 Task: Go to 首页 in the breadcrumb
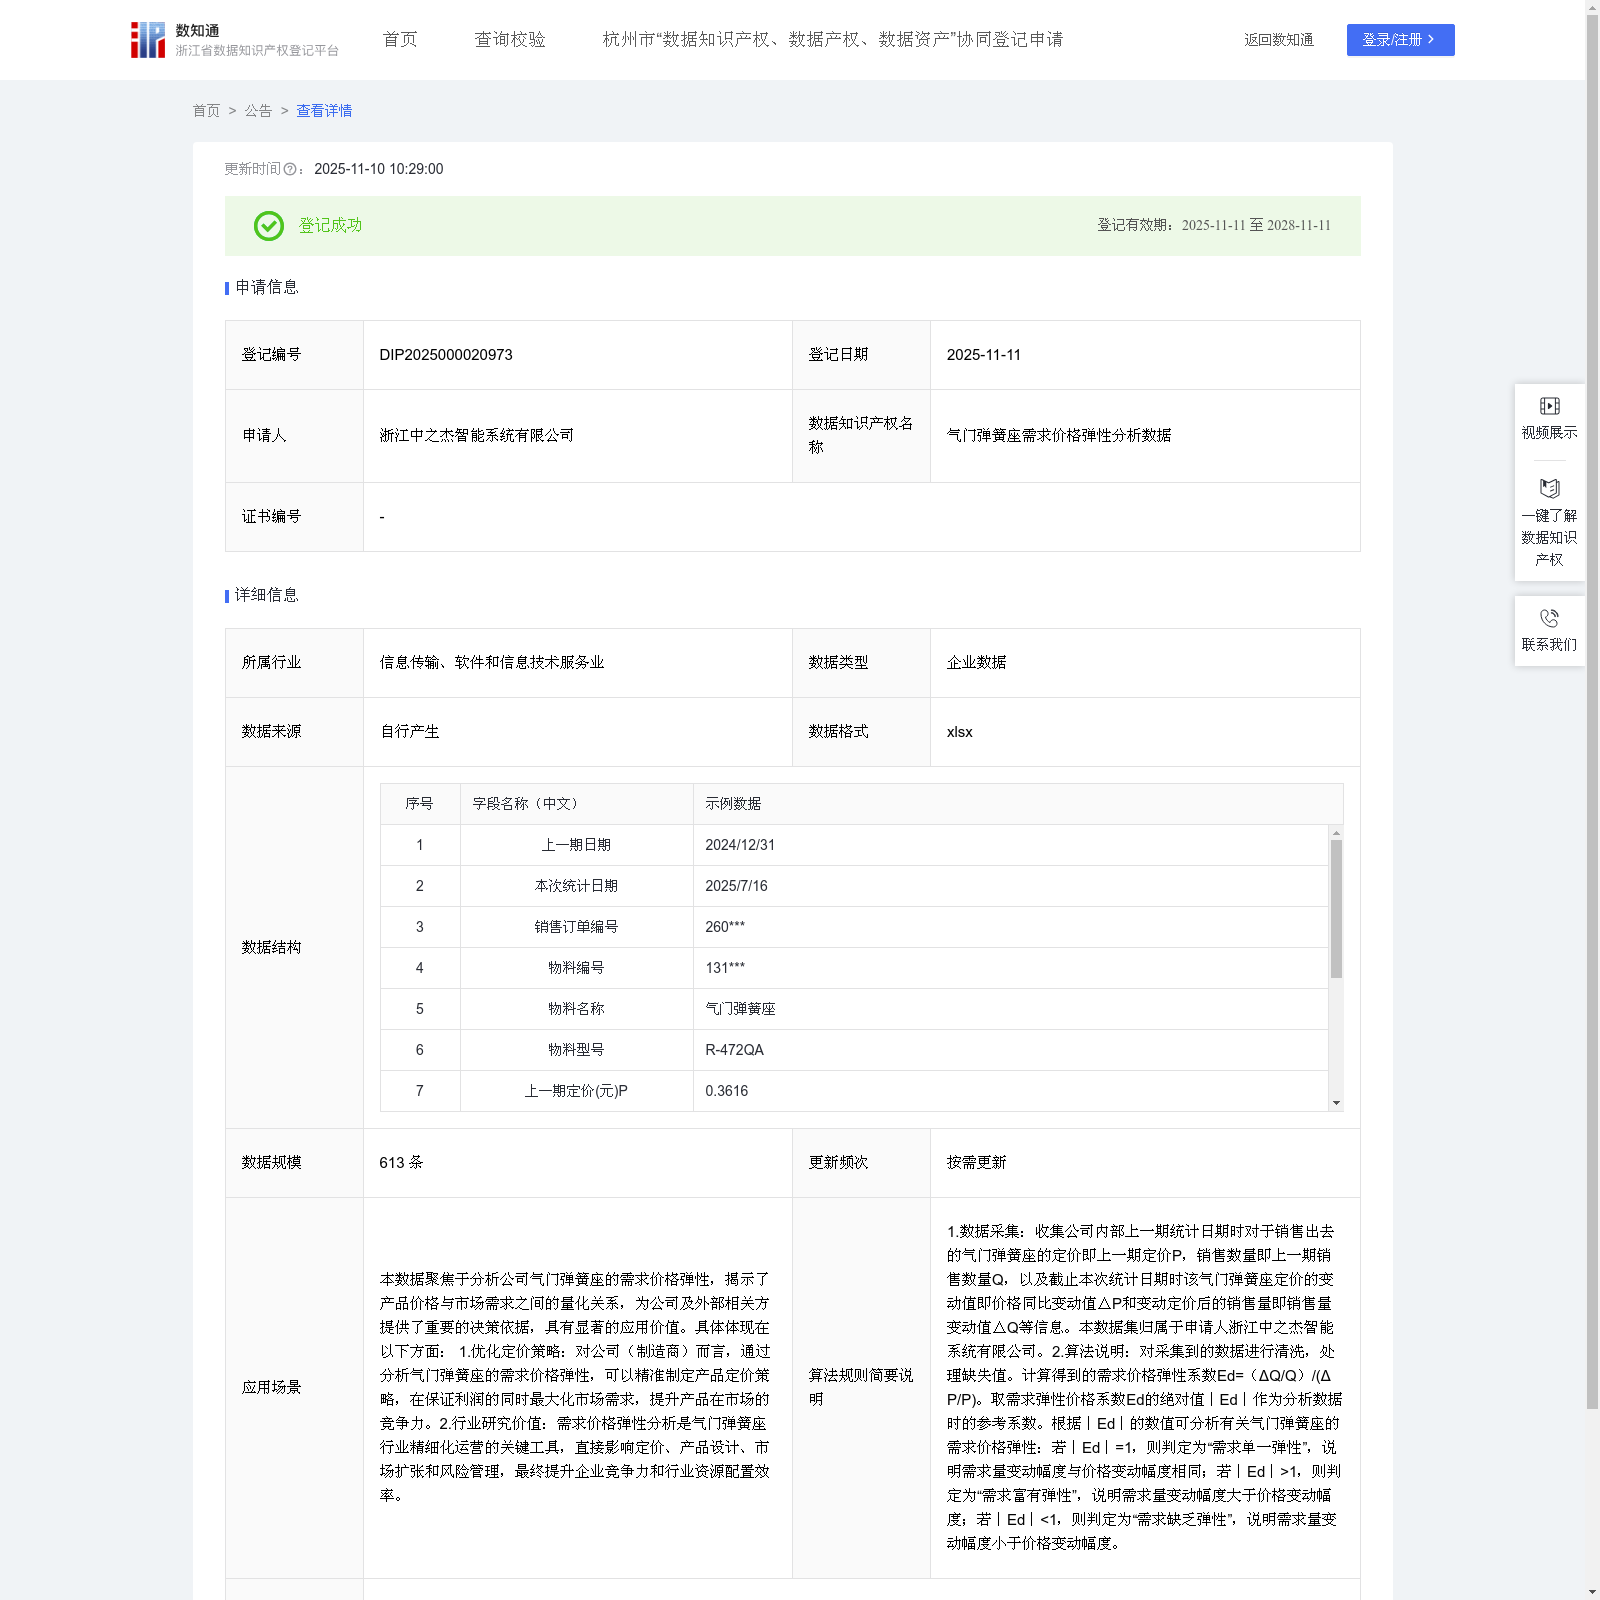click(x=206, y=111)
